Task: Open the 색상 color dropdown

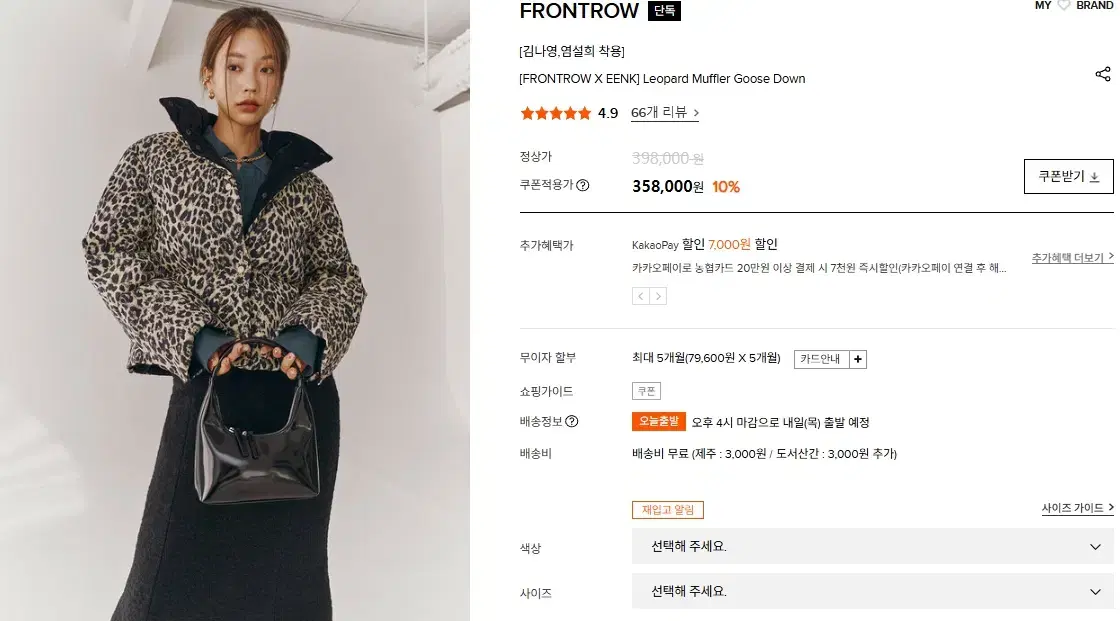Action: click(872, 547)
